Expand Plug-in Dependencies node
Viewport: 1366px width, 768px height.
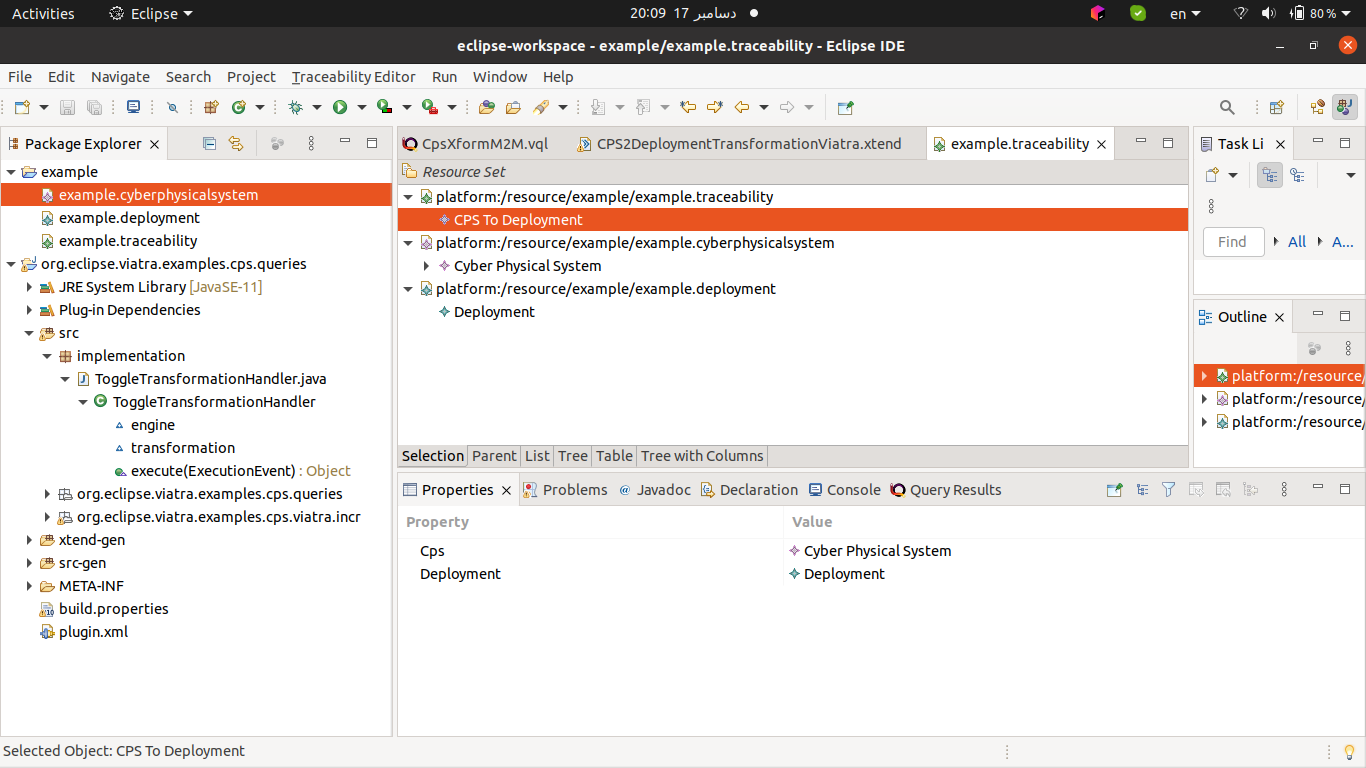29,310
